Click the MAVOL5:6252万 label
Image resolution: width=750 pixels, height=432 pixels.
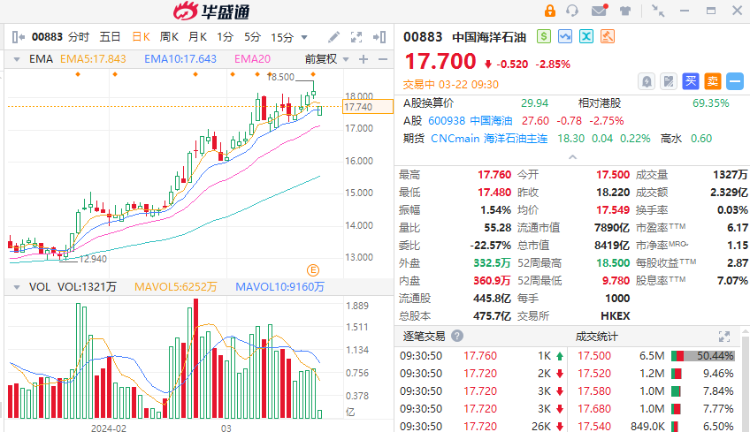[x=176, y=287]
